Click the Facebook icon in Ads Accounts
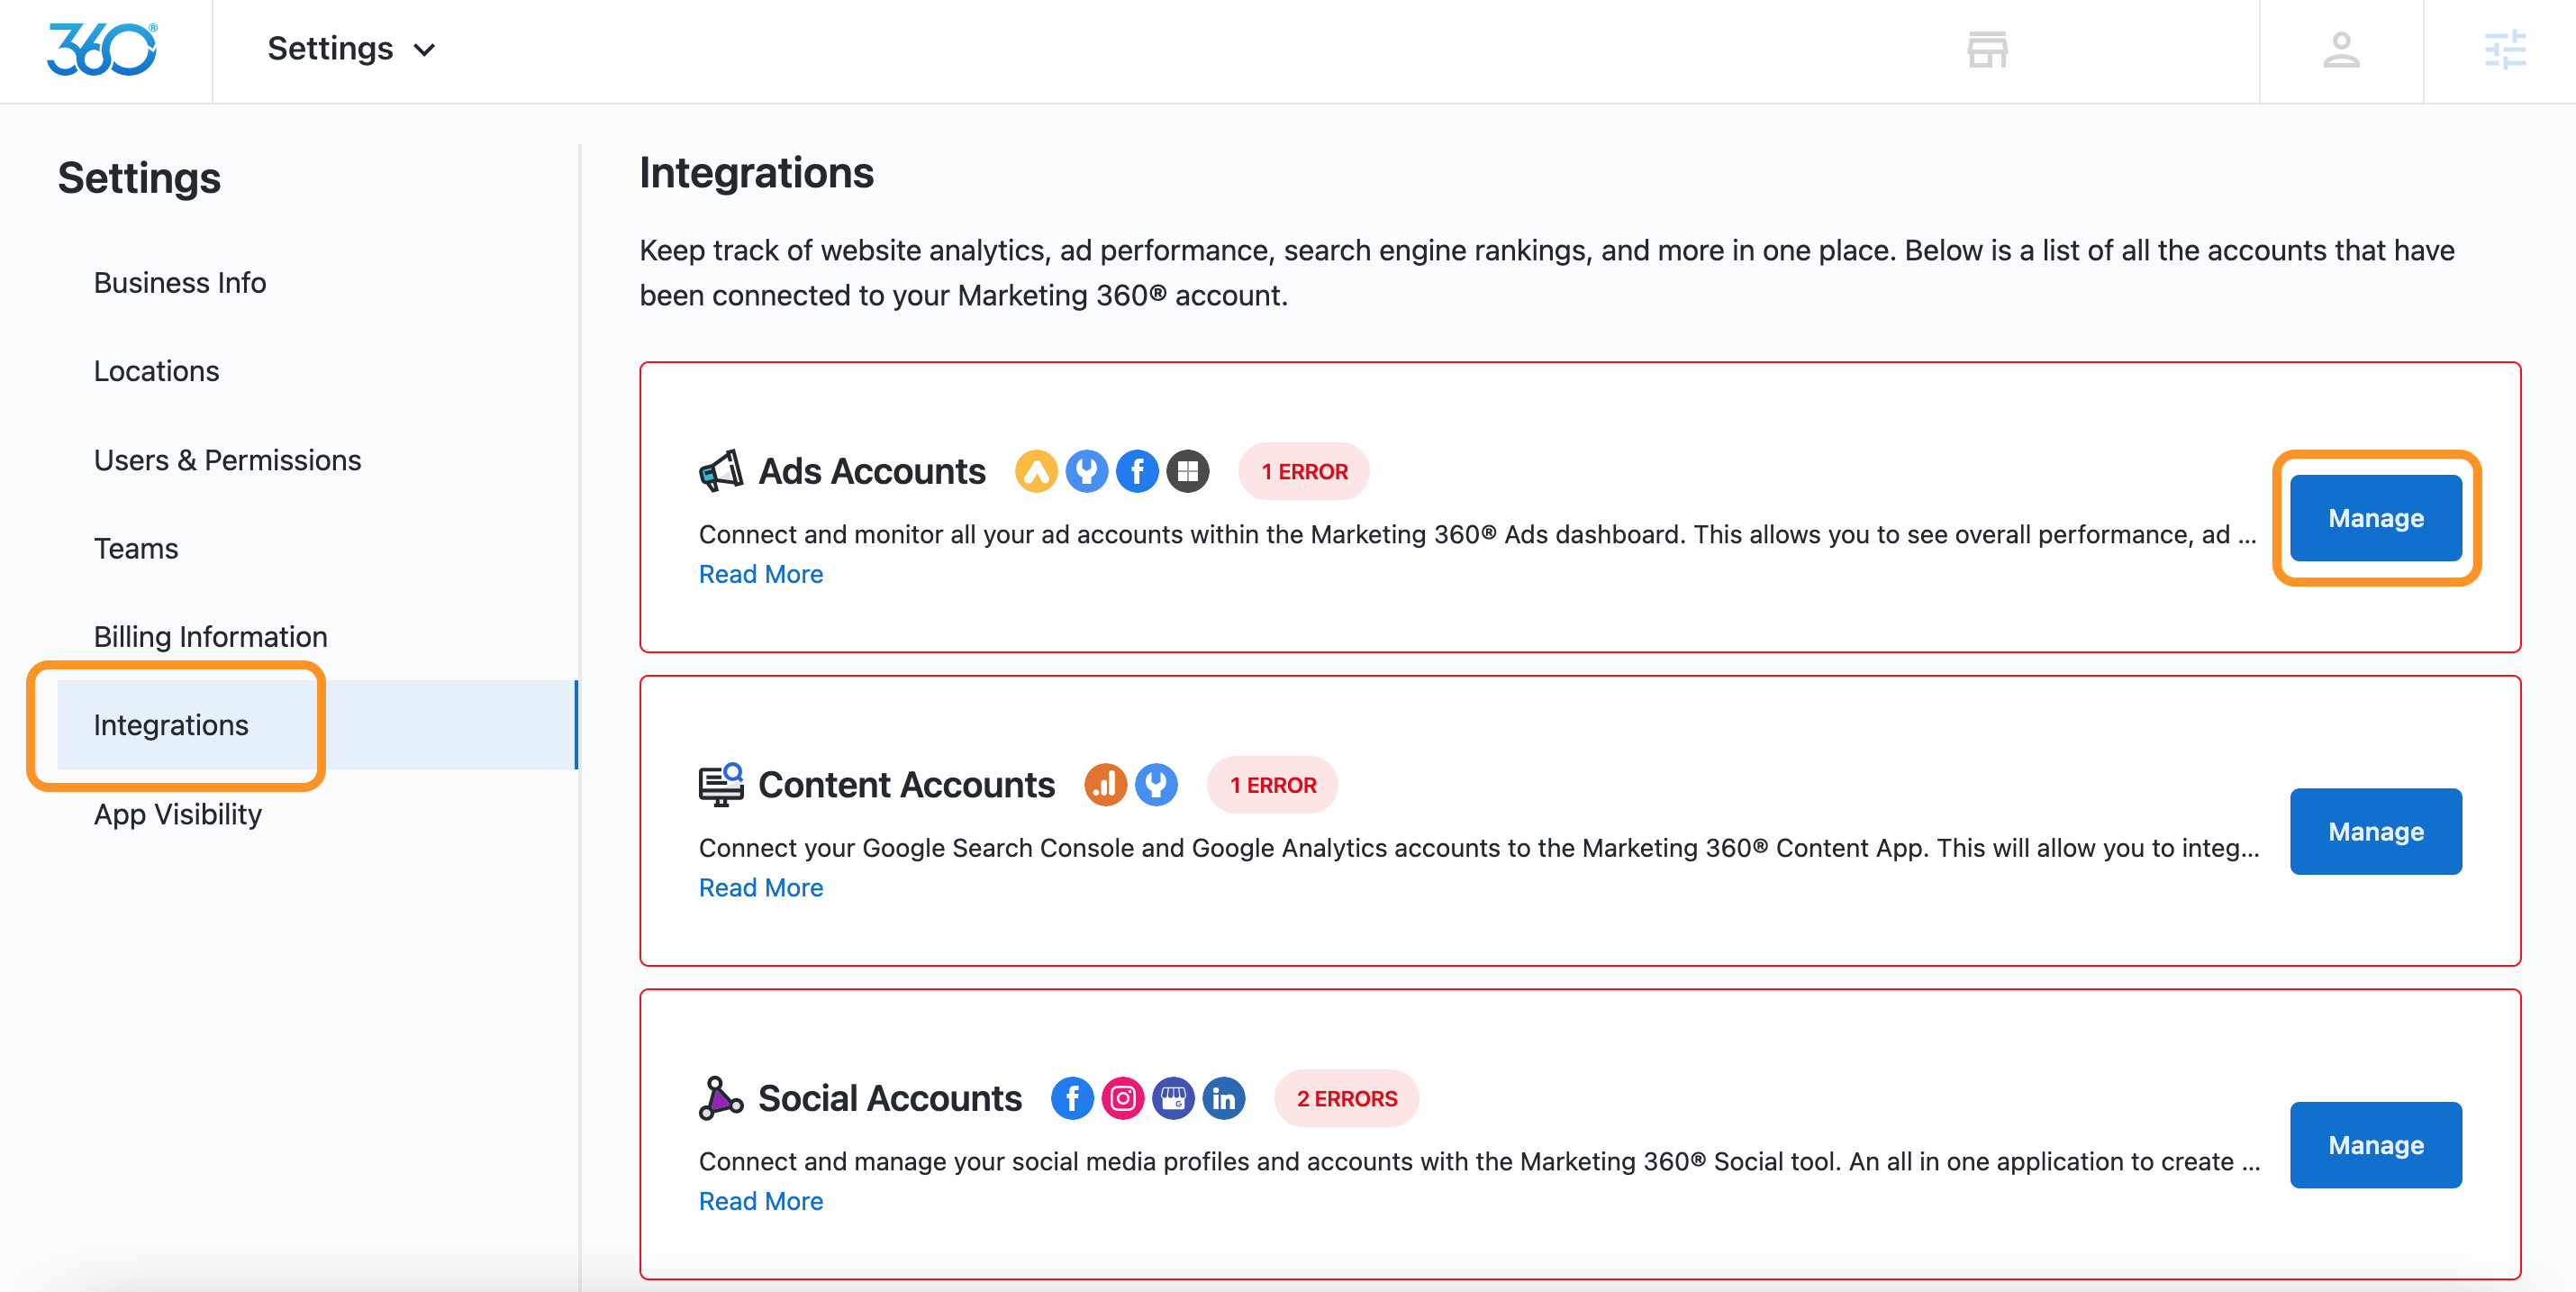The image size is (2576, 1292). click(1137, 471)
